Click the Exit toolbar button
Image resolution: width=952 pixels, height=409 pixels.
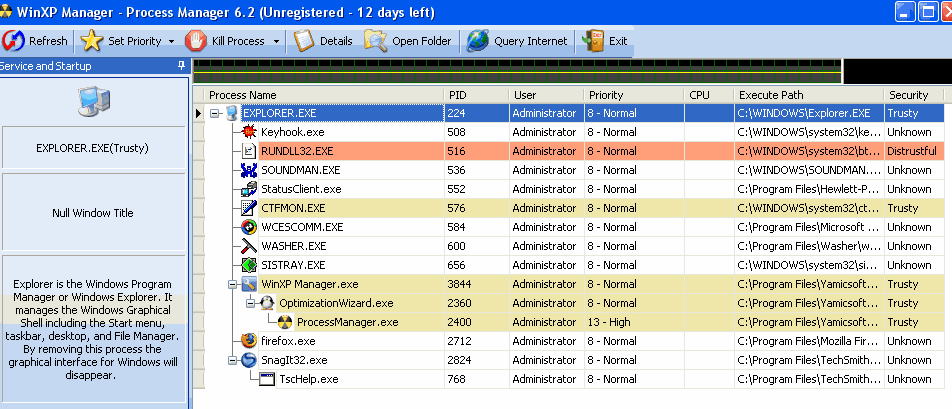(605, 41)
